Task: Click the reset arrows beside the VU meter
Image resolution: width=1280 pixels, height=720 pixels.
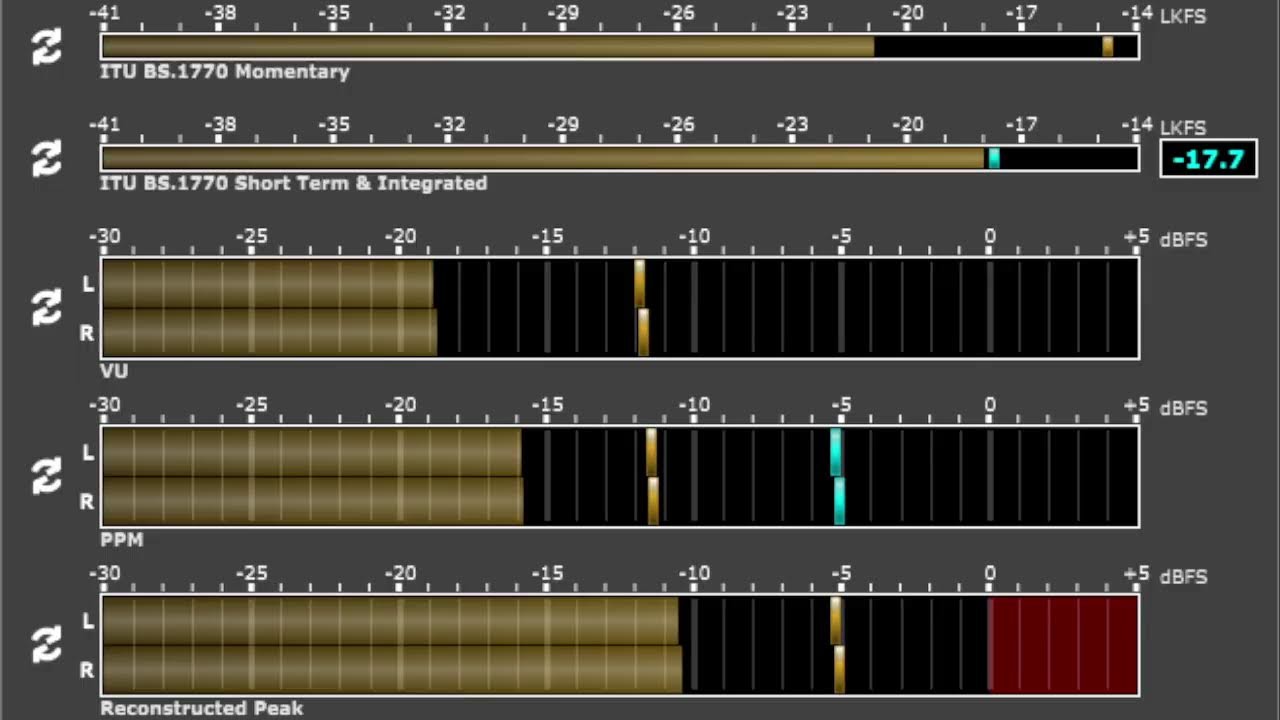Action: tap(47, 308)
